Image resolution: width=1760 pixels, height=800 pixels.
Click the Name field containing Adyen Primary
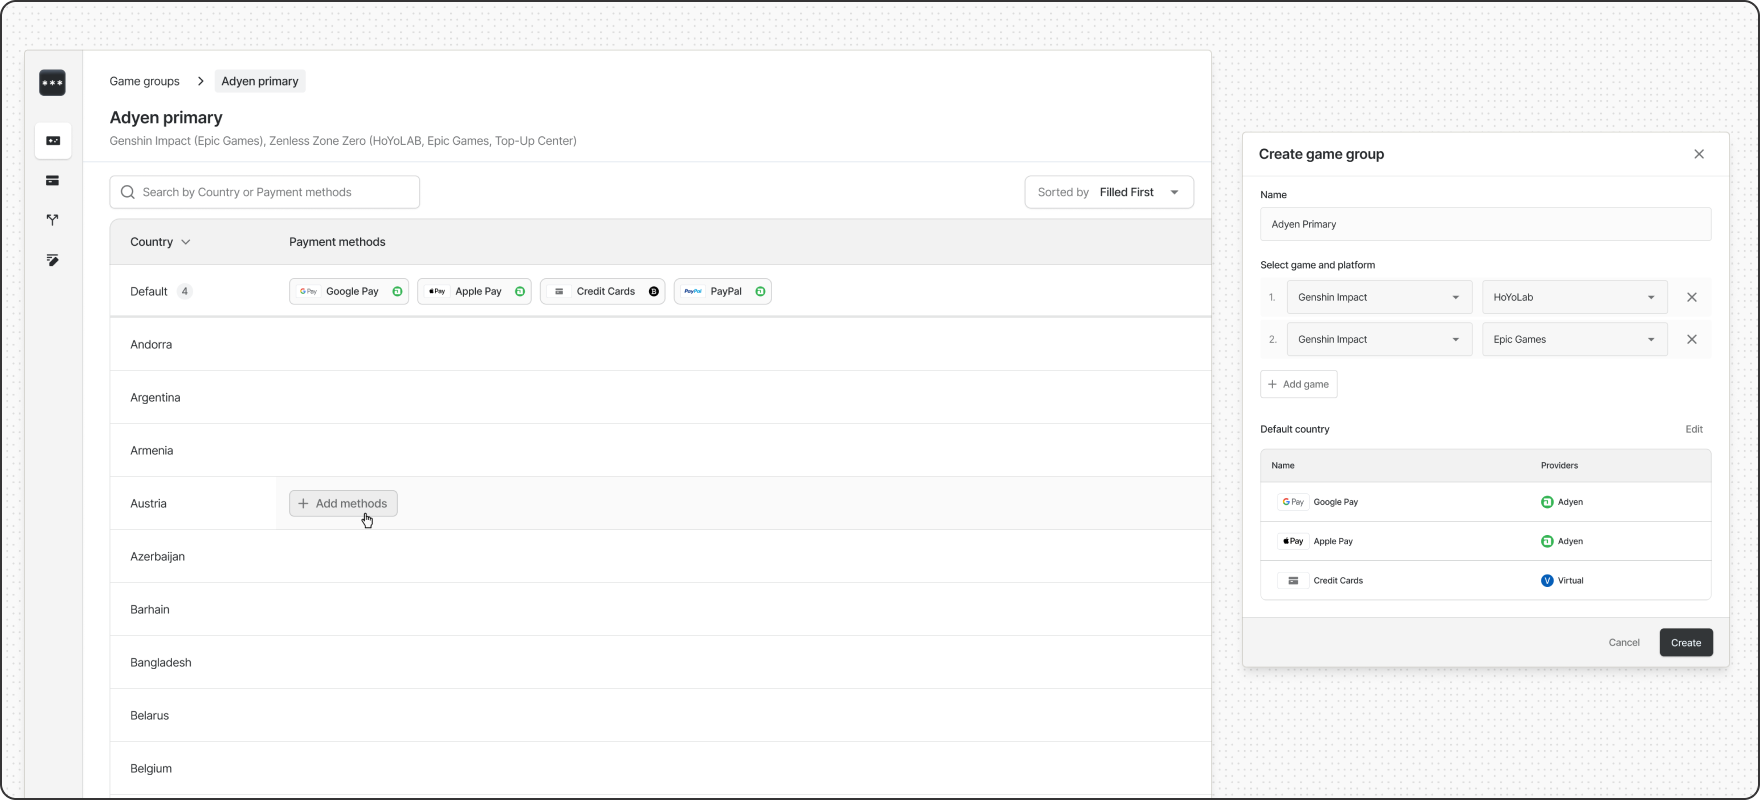(1485, 224)
